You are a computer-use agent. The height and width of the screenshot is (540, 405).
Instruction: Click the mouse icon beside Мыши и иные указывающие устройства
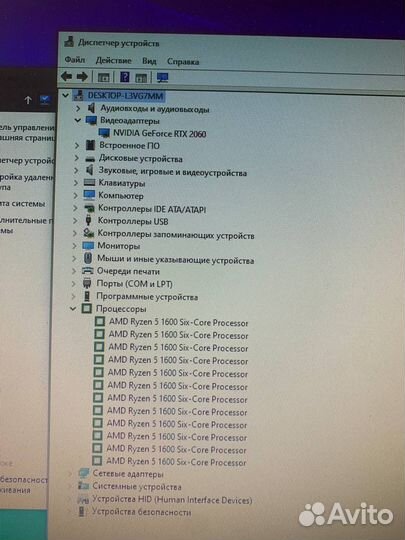tap(88, 258)
